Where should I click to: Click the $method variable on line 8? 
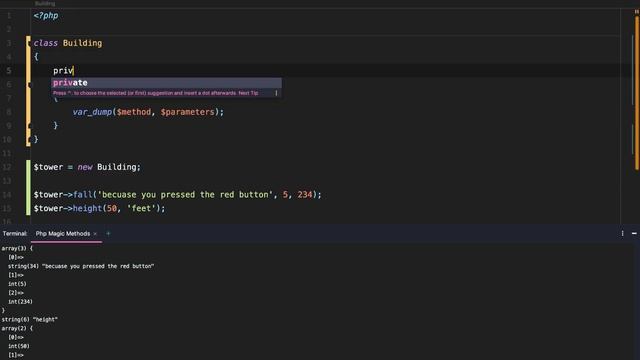tap(133, 112)
